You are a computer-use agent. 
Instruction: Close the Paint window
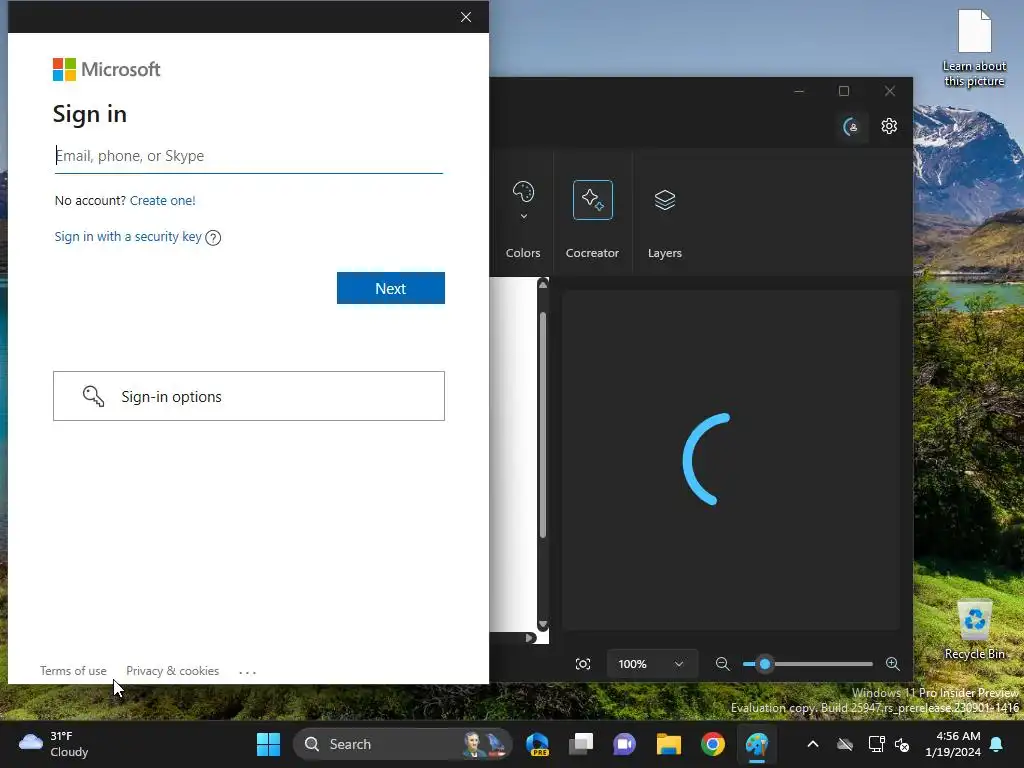click(x=889, y=91)
